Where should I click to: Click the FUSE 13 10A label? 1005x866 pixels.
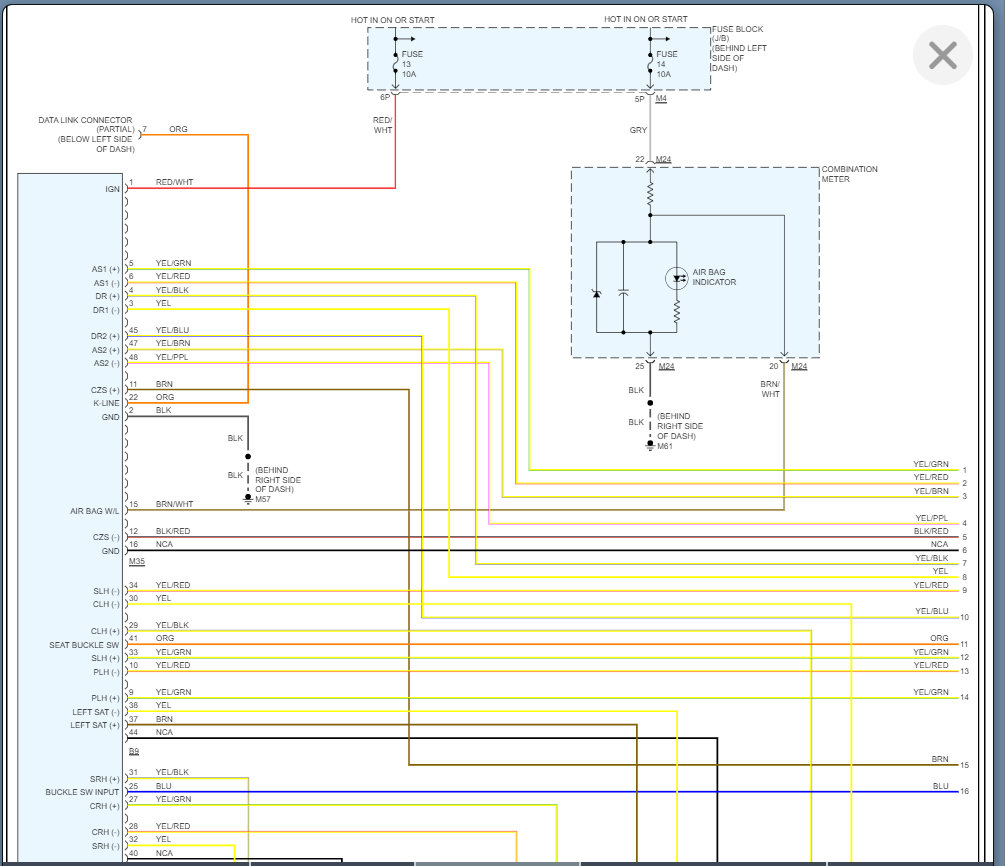tap(411, 64)
